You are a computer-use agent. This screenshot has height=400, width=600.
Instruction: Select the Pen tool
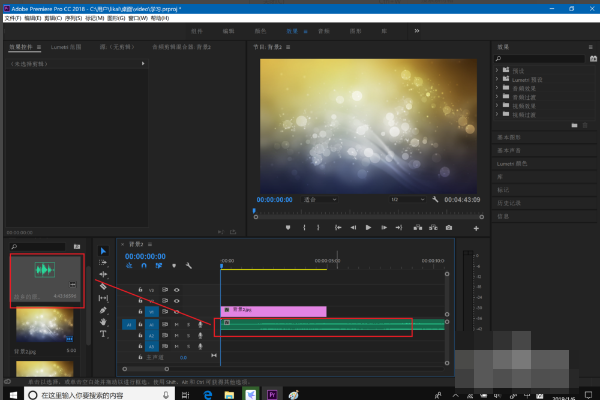[x=103, y=310]
